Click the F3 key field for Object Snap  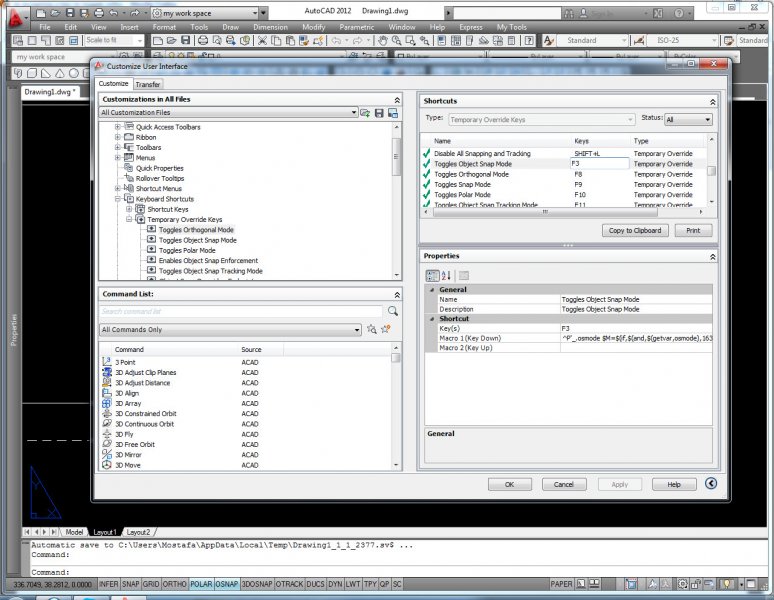[x=600, y=163]
